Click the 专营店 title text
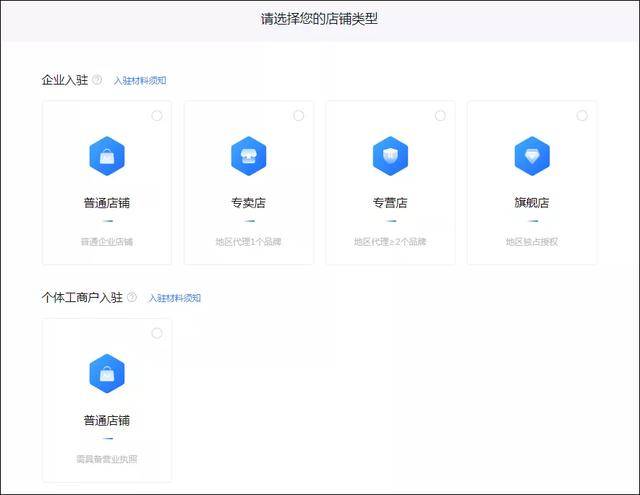 (x=390, y=203)
